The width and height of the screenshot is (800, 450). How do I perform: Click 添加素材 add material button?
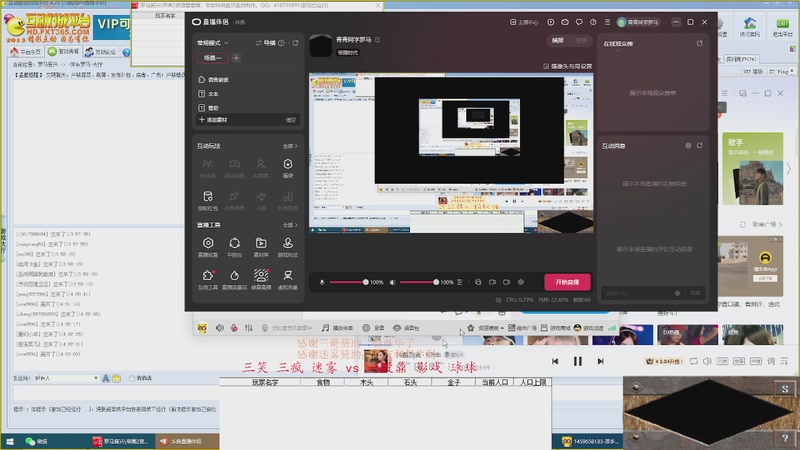[x=214, y=120]
